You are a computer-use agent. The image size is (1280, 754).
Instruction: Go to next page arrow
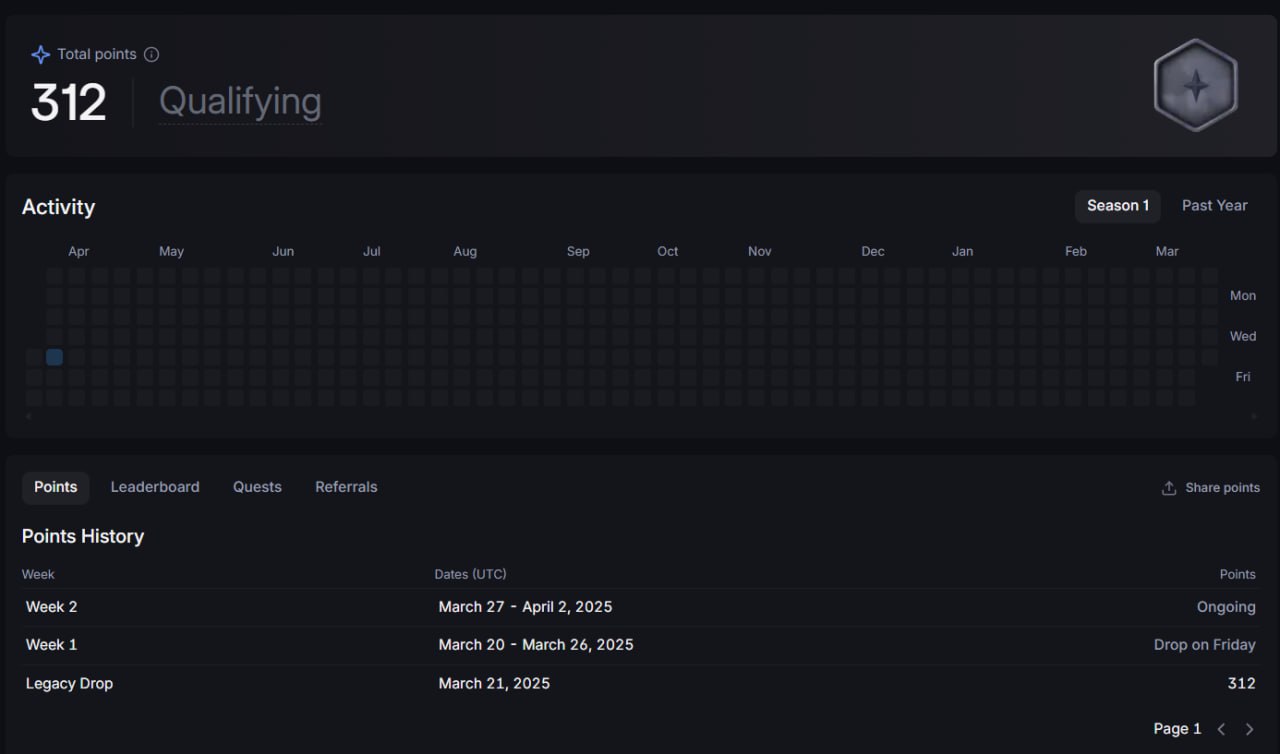coord(1249,729)
